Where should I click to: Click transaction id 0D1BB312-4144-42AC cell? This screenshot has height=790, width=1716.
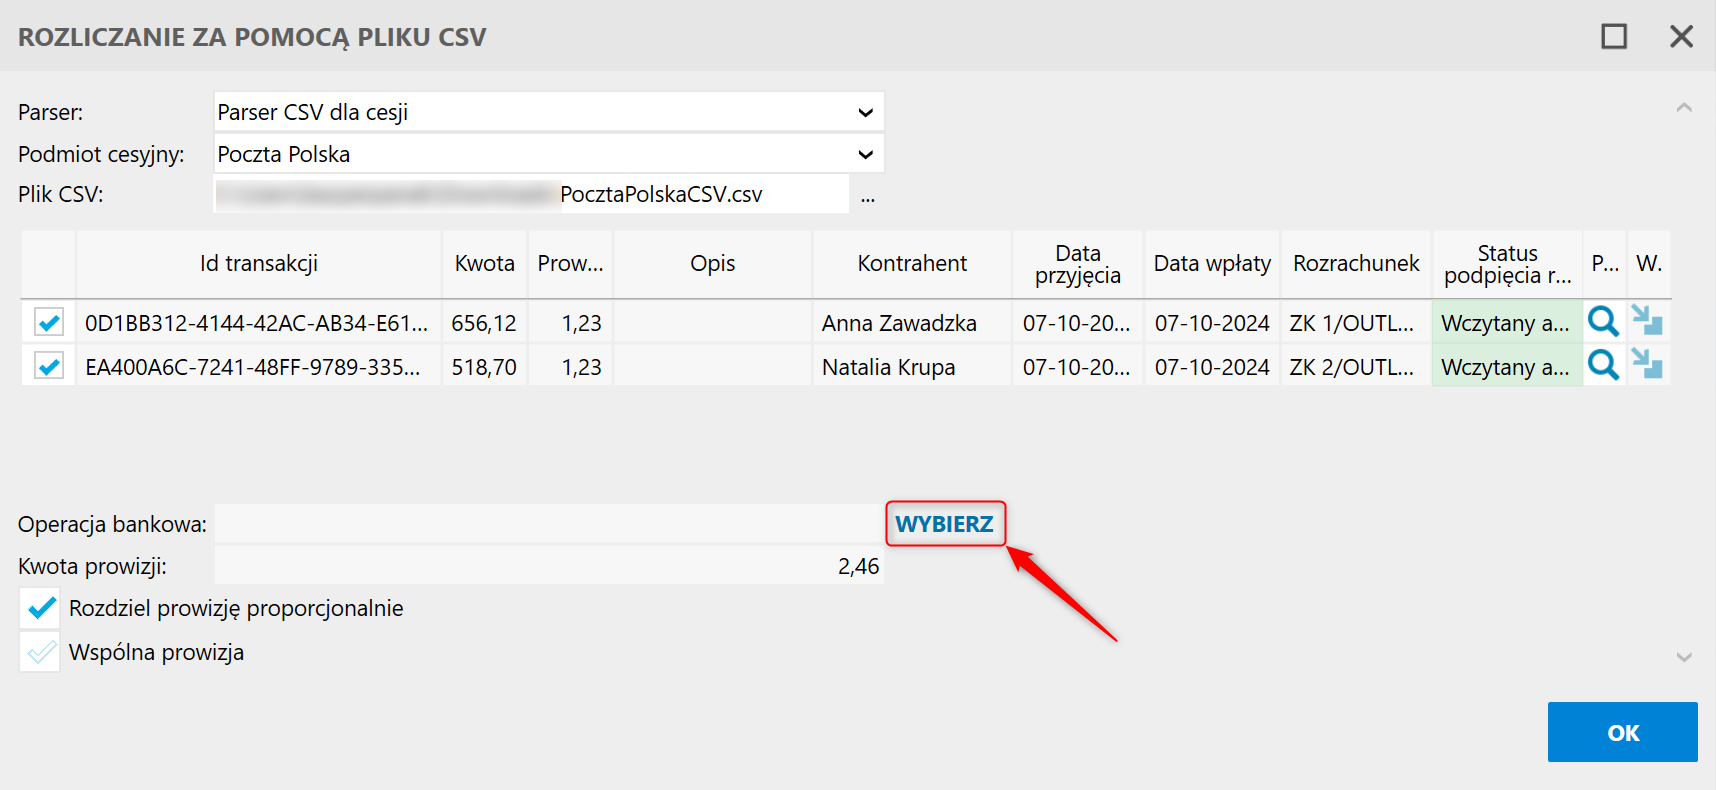(259, 323)
